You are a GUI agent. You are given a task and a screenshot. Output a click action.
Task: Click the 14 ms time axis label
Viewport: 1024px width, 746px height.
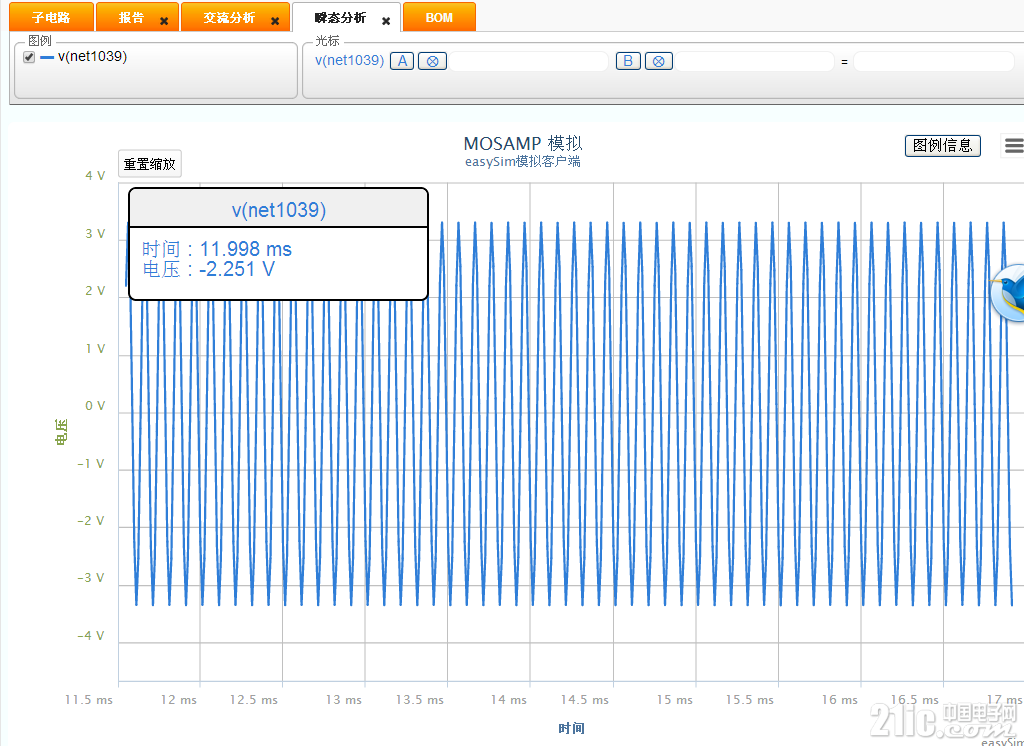(509, 700)
